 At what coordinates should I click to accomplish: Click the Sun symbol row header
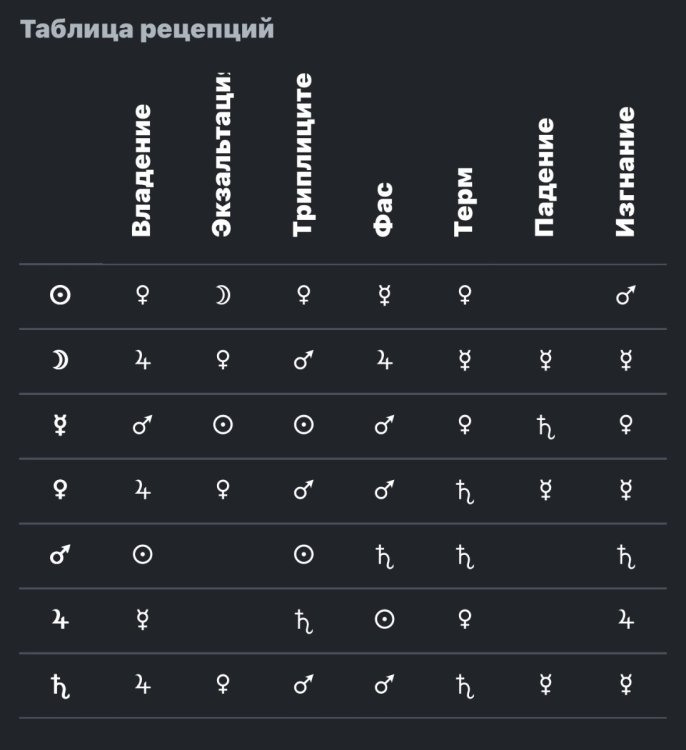(60, 295)
